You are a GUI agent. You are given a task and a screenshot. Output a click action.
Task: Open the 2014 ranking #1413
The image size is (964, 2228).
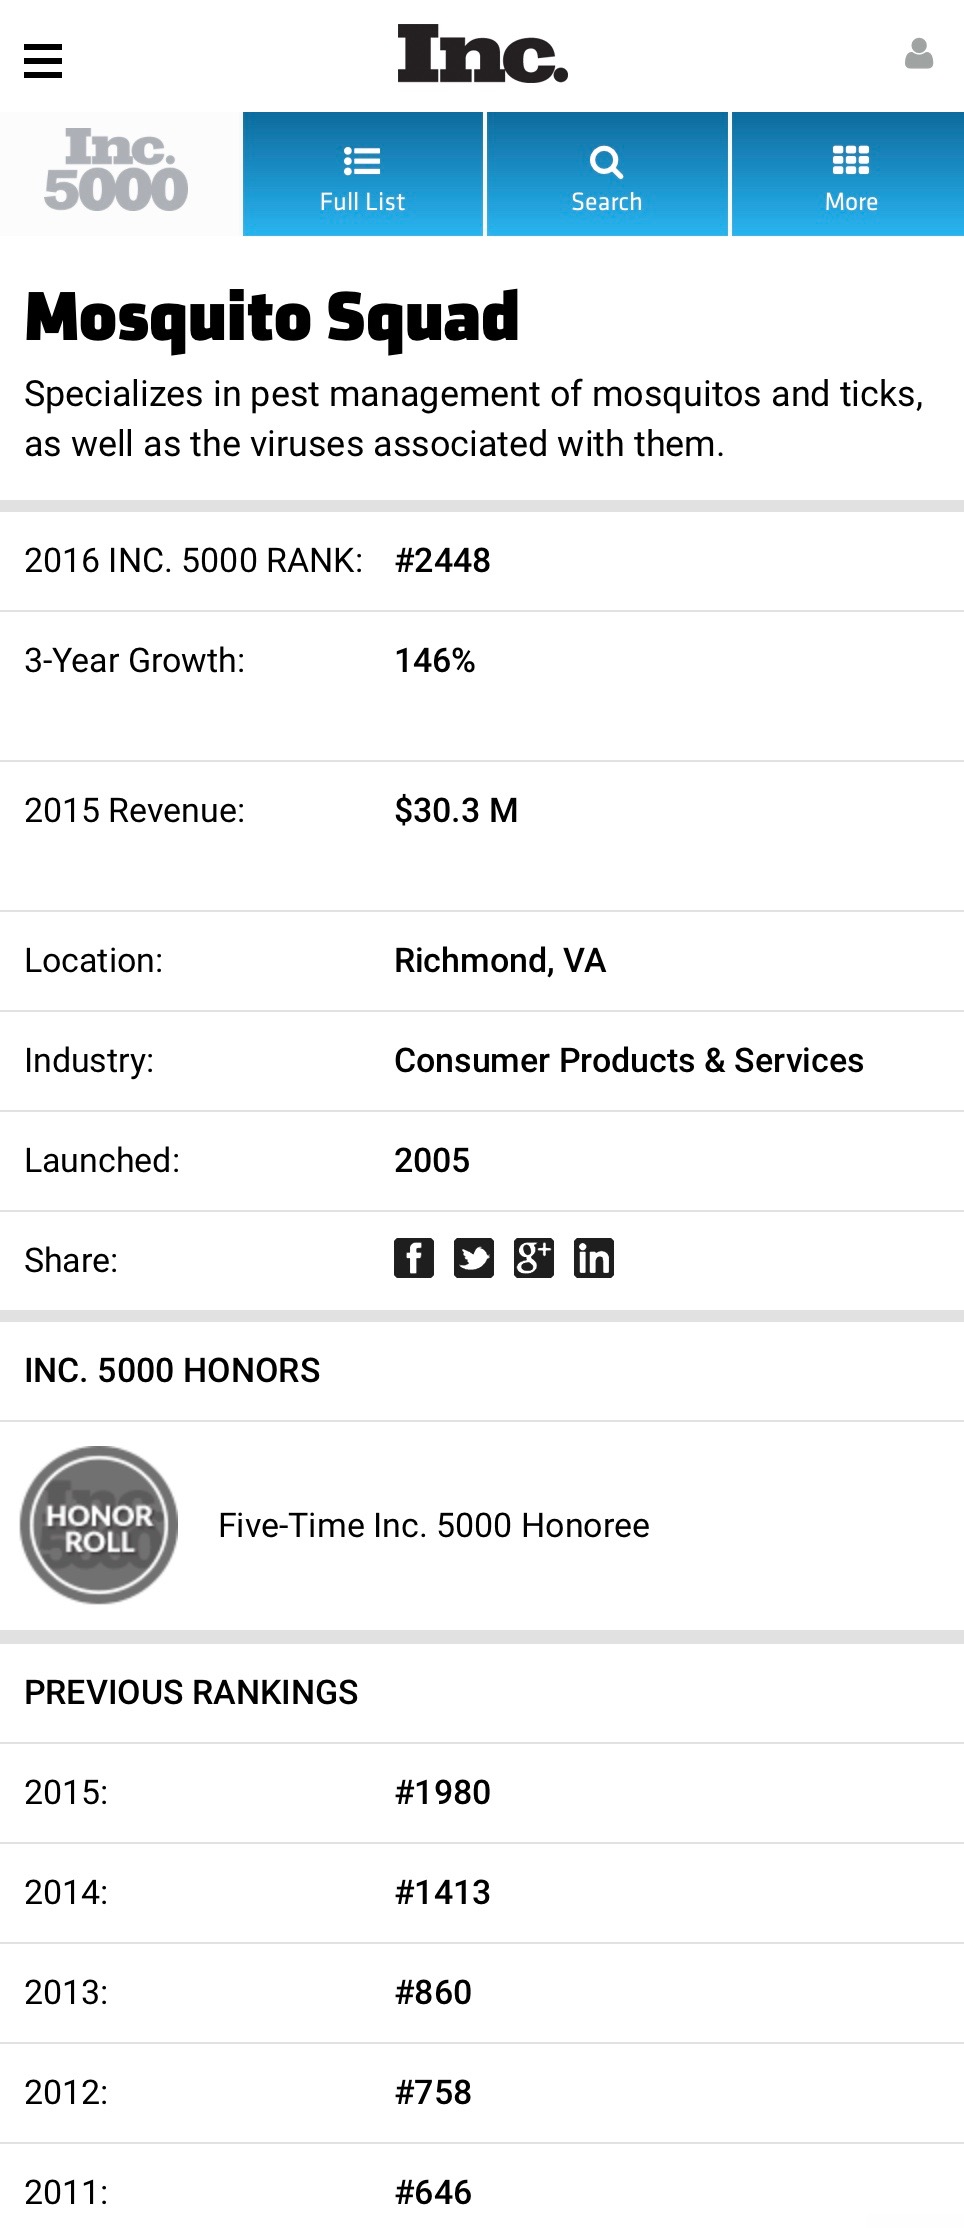pos(443,1892)
